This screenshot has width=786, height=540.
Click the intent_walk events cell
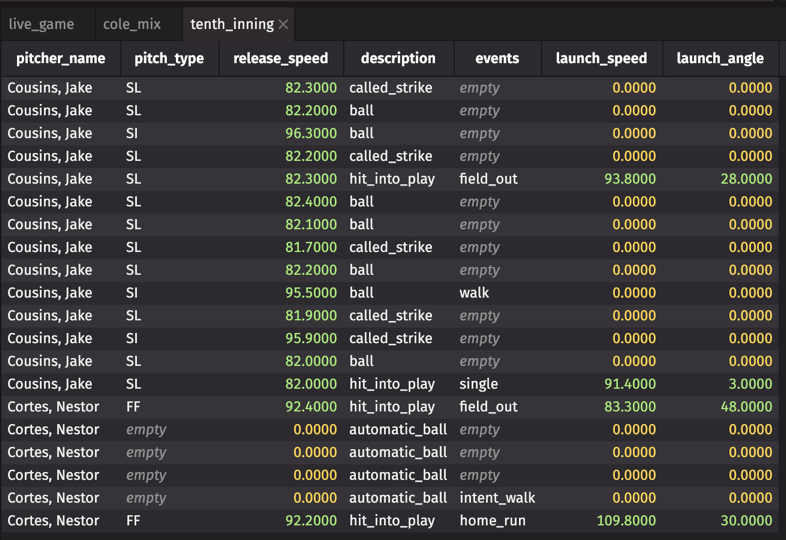coord(497,498)
